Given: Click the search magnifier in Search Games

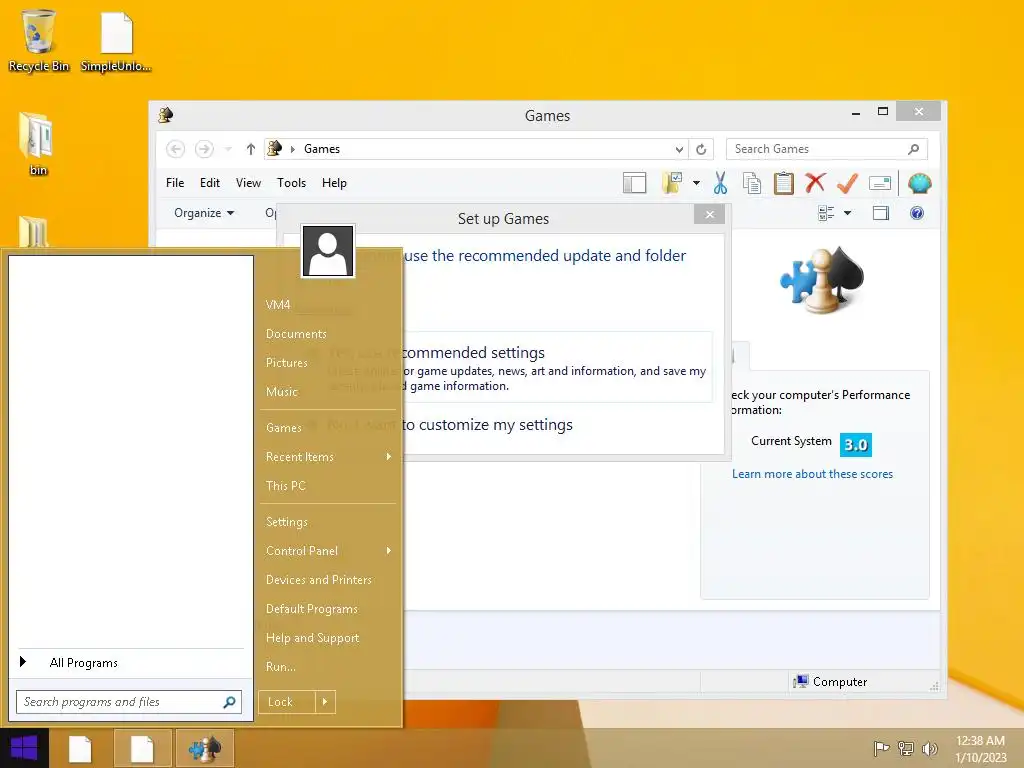Looking at the screenshot, I should coord(914,150).
